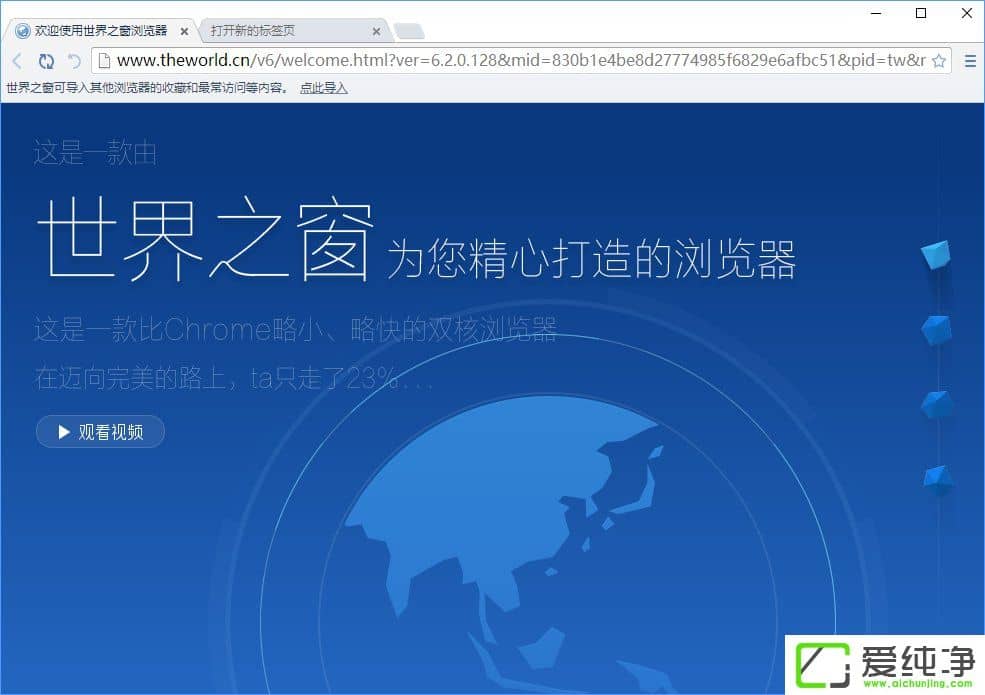Open a new tab with the blank tab stub
The width and height of the screenshot is (985, 695).
[x=404, y=31]
